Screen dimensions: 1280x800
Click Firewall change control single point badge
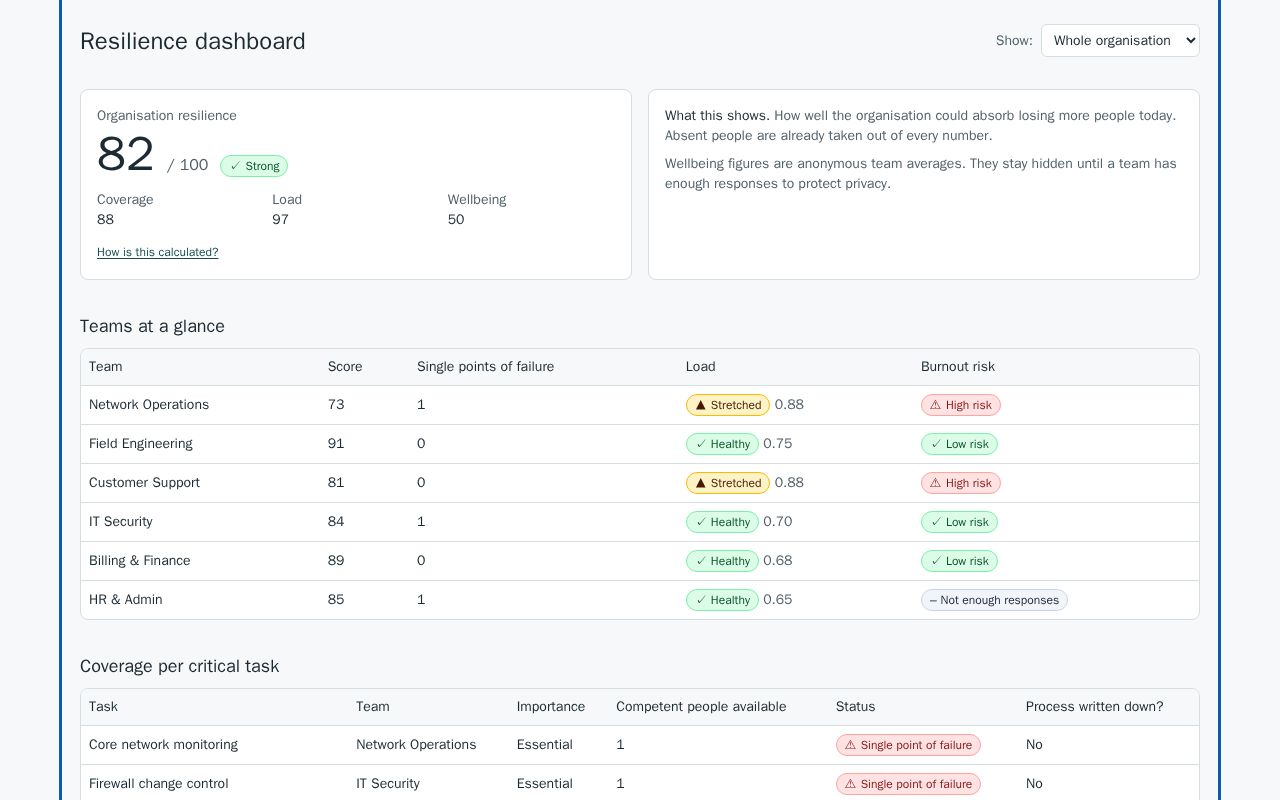[908, 784]
